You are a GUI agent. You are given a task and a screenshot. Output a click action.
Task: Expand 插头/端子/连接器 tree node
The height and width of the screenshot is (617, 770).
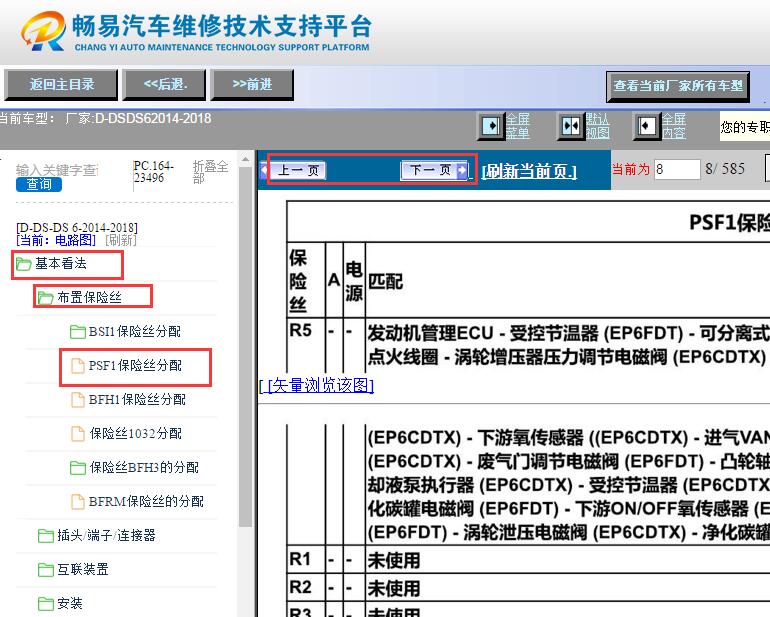pyautogui.click(x=106, y=535)
